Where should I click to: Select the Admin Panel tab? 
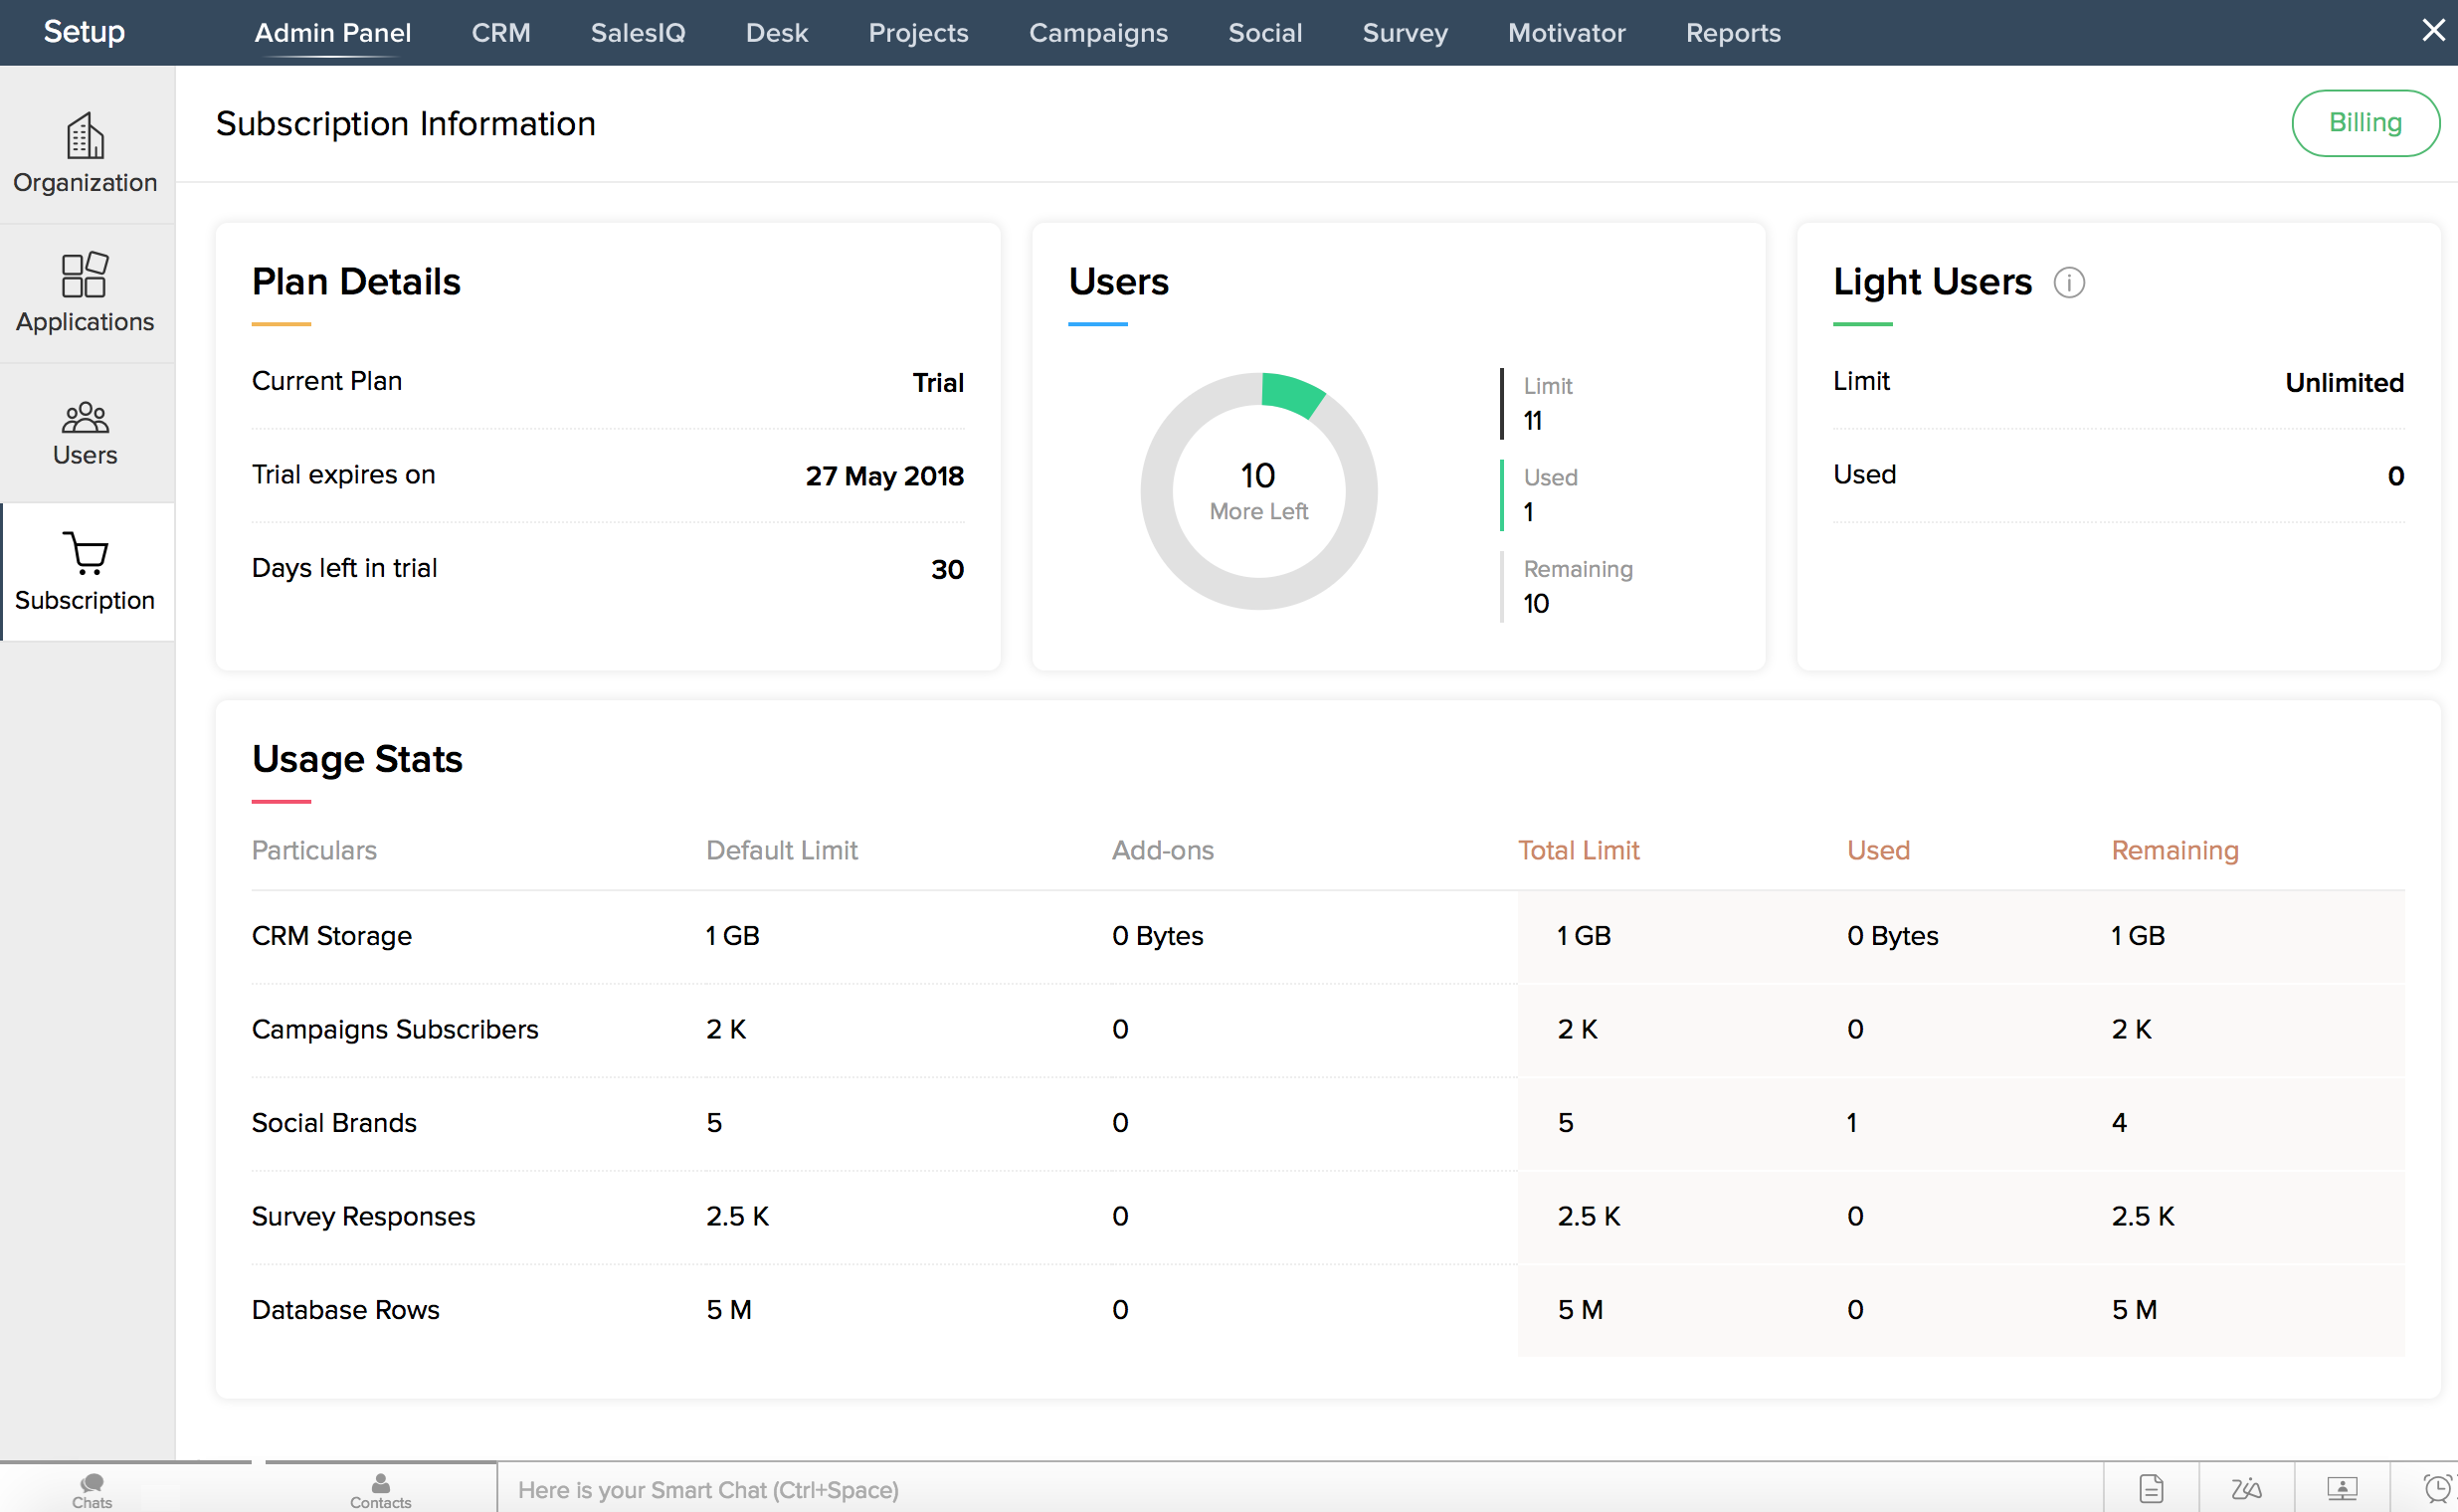332,33
